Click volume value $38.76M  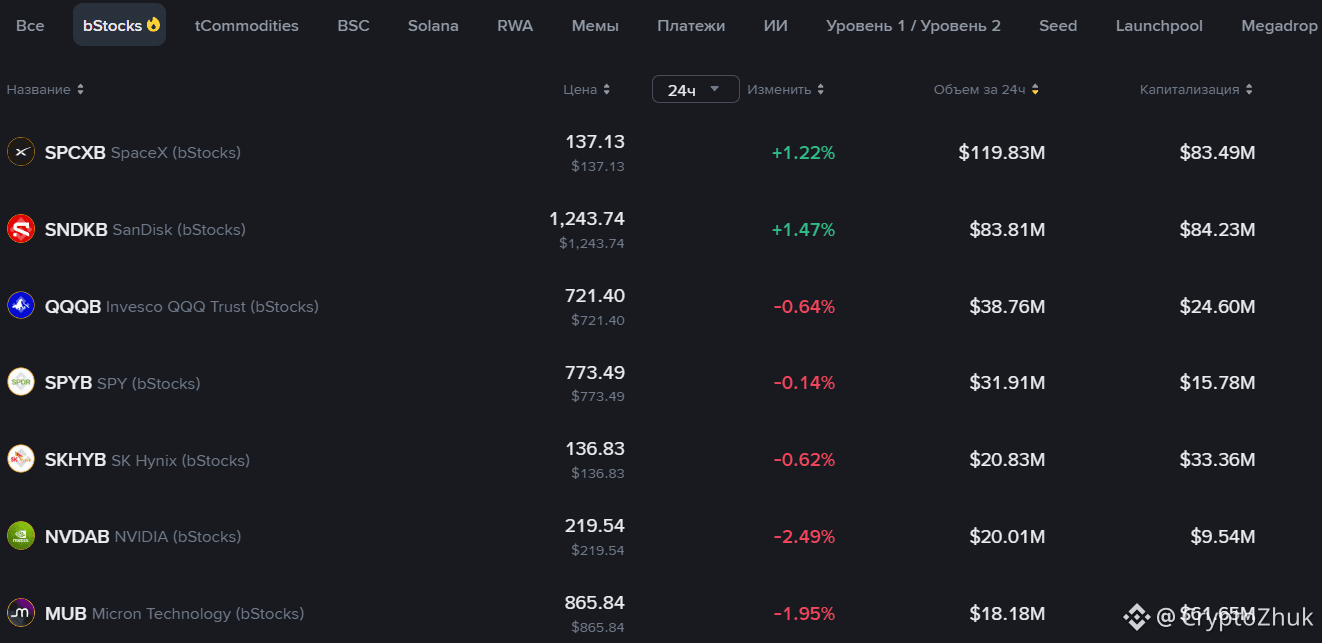pyautogui.click(x=1007, y=307)
